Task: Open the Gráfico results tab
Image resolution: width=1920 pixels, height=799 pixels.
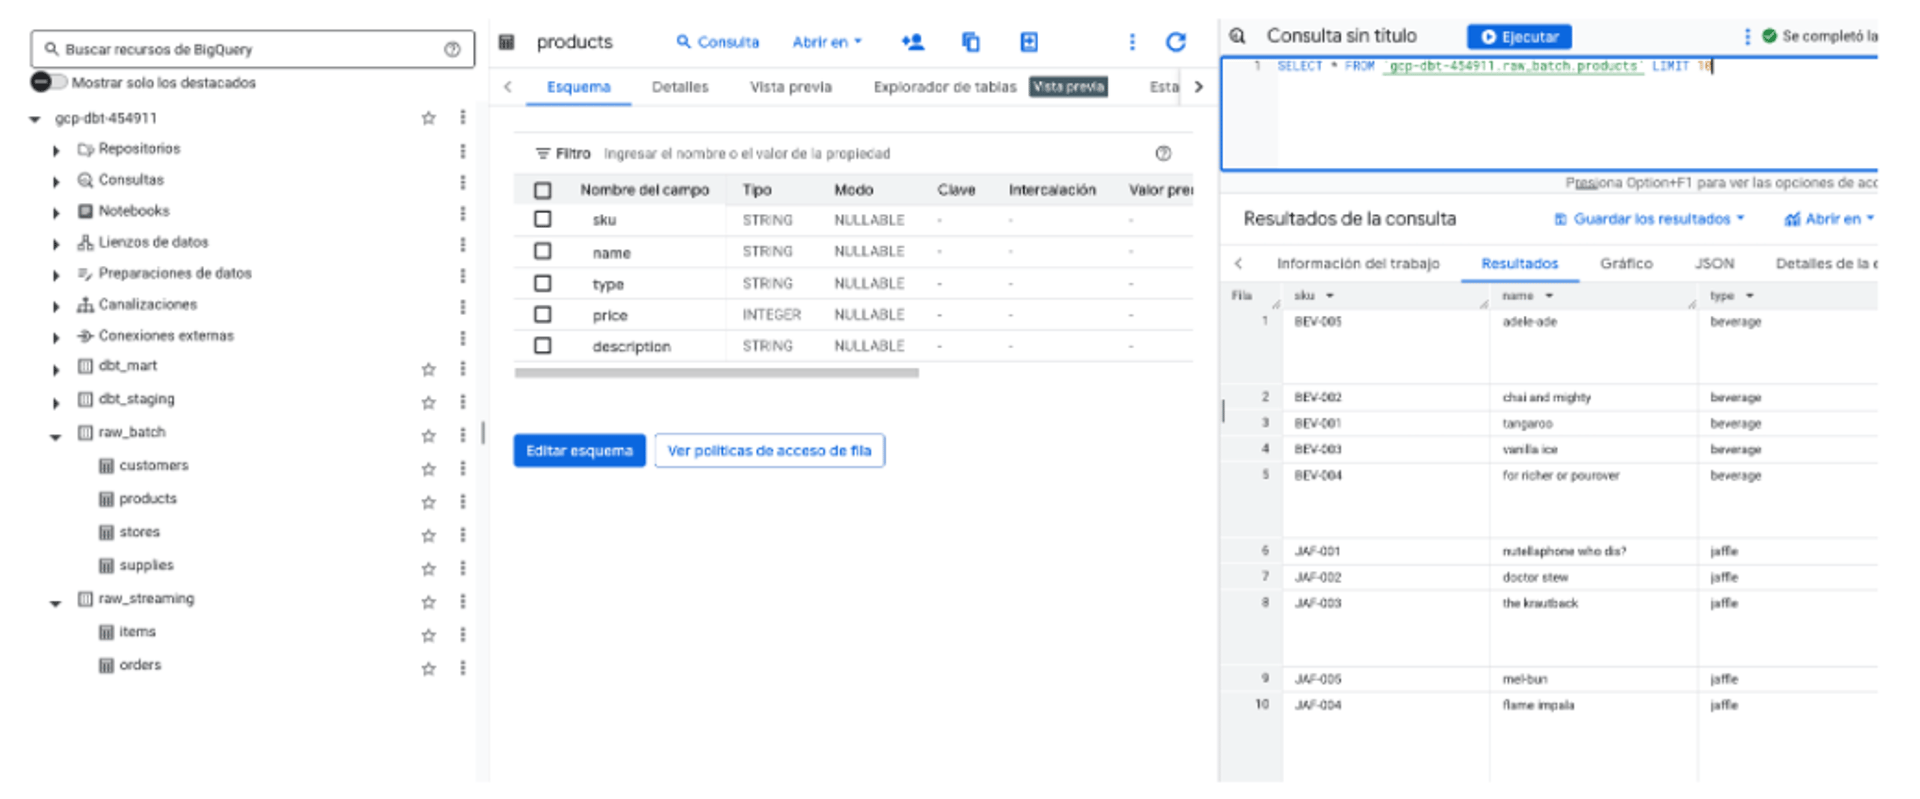Action: pyautogui.click(x=1626, y=263)
